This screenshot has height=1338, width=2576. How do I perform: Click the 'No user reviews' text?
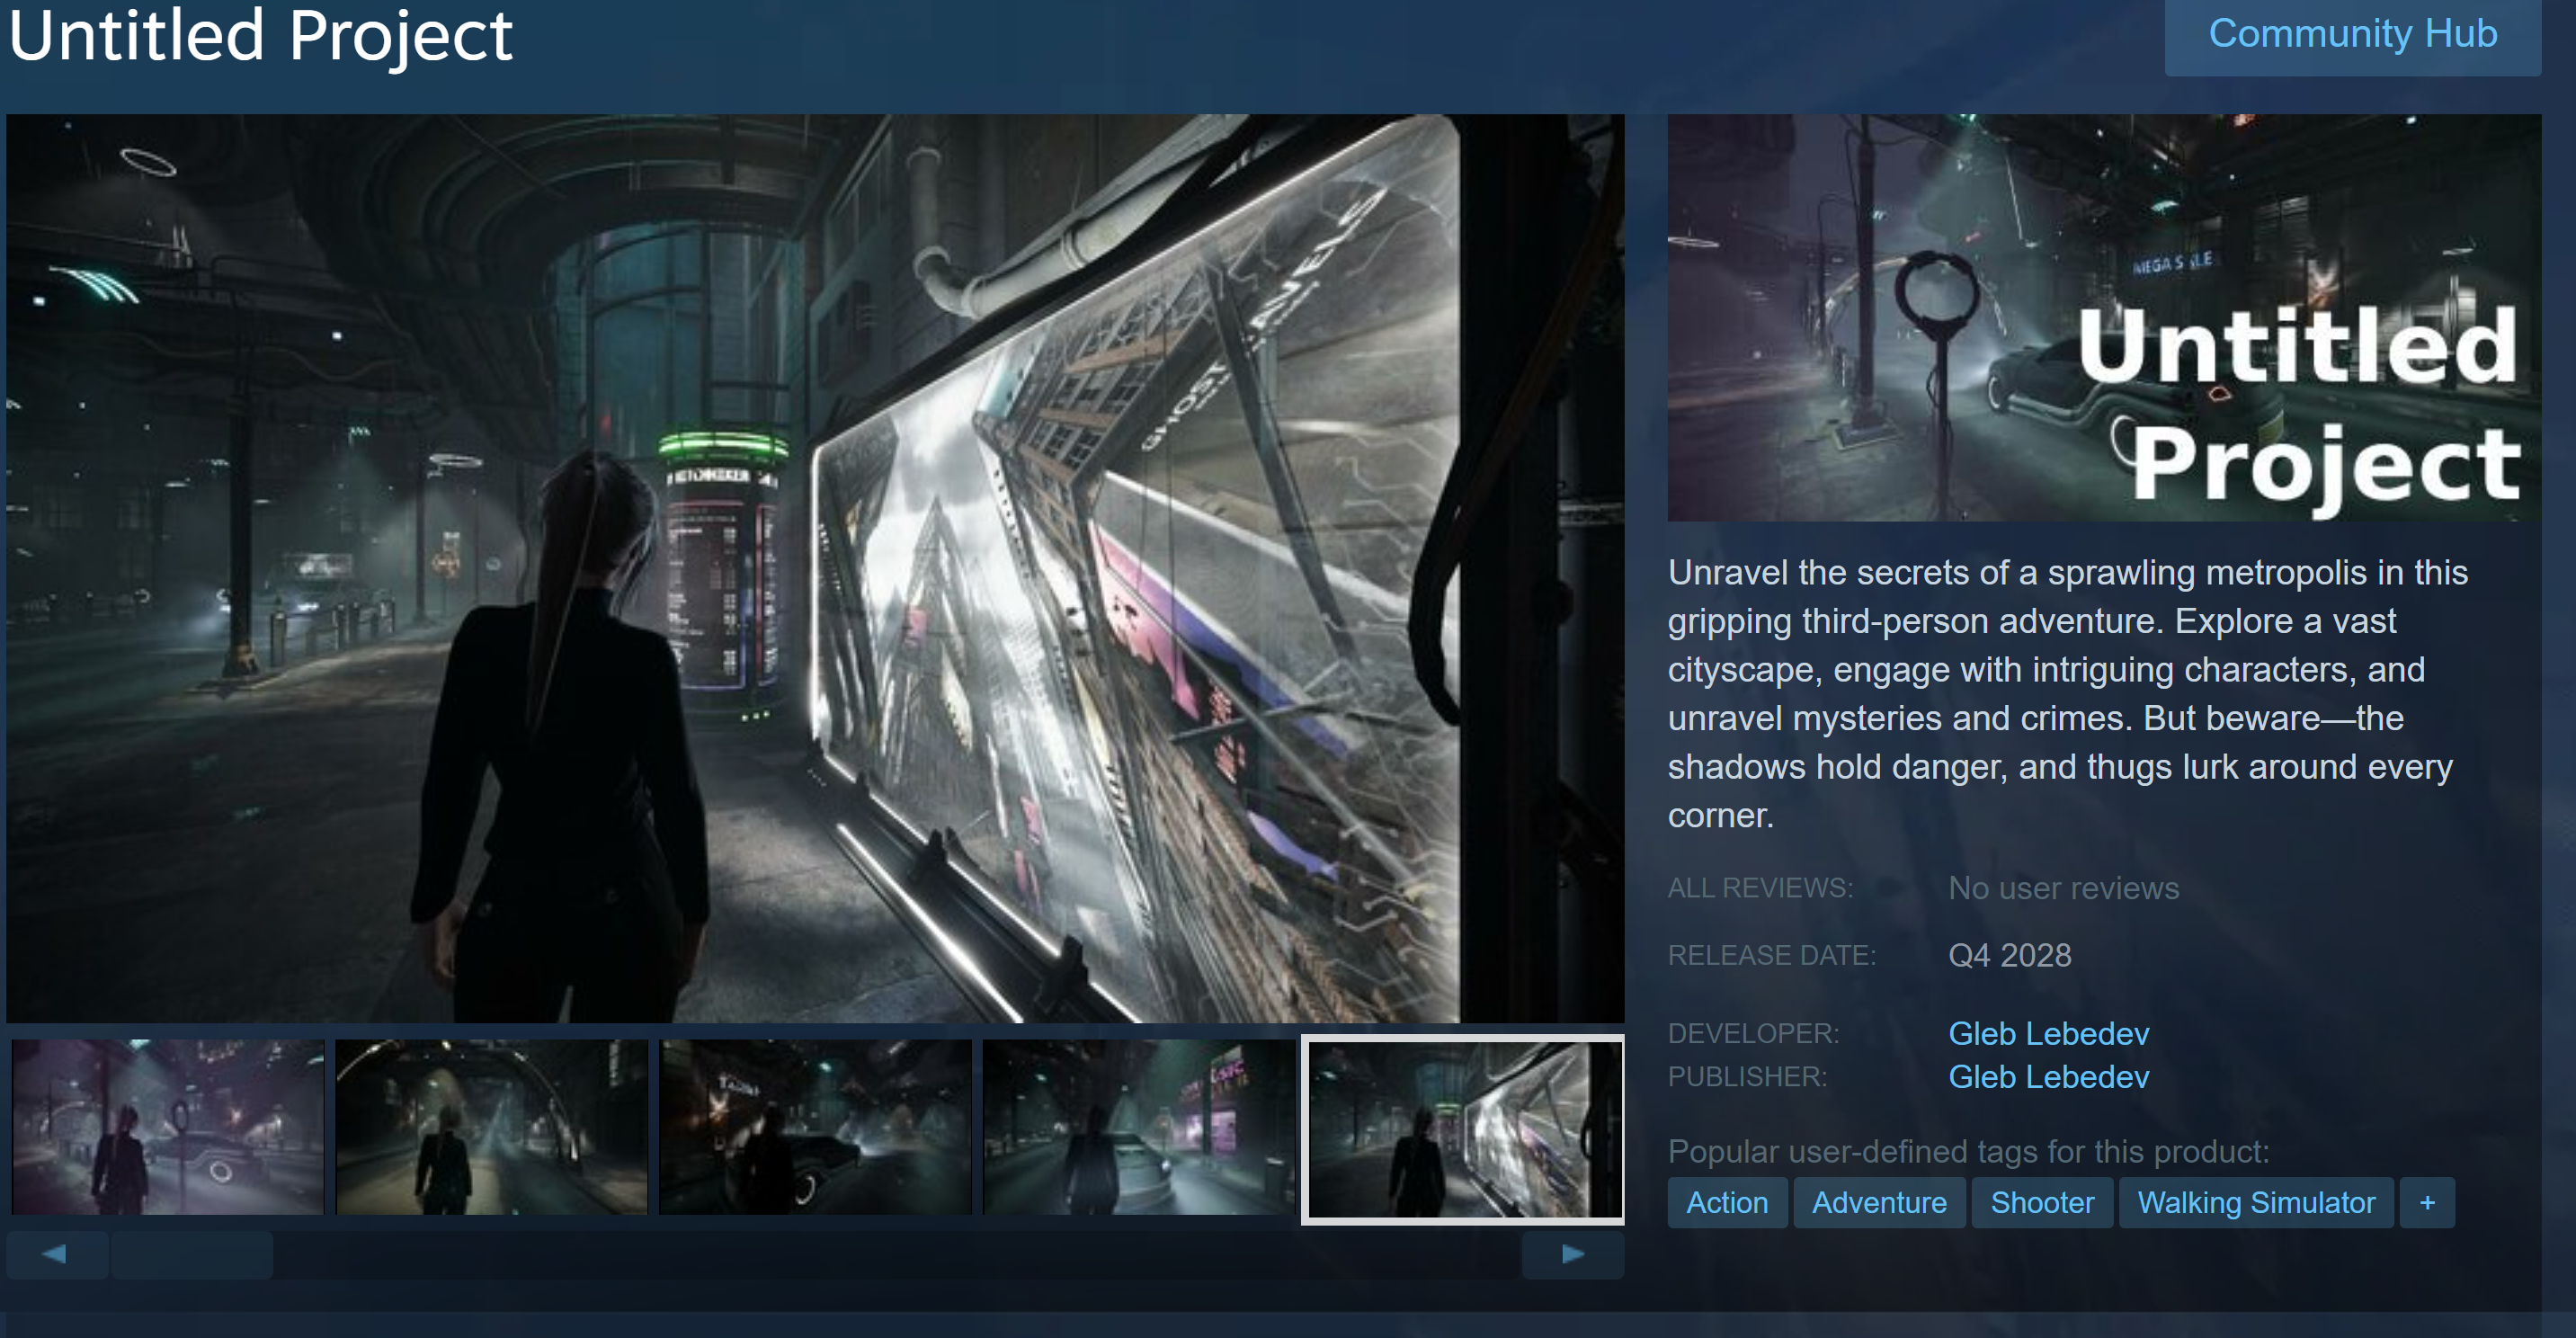(2063, 888)
